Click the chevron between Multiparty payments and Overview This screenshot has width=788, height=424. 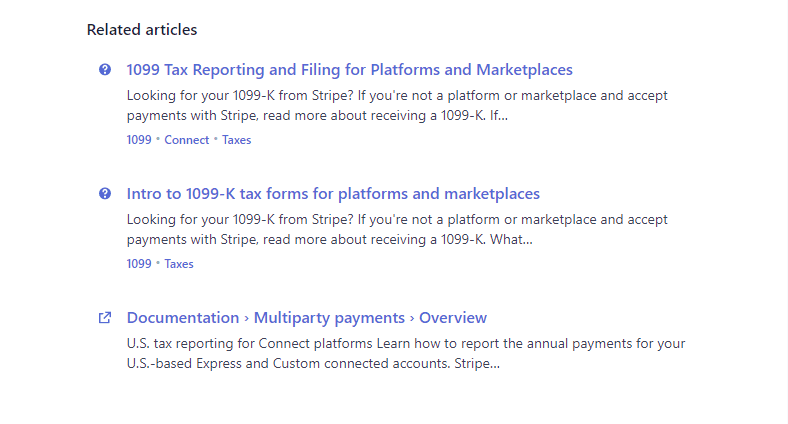[x=412, y=318]
